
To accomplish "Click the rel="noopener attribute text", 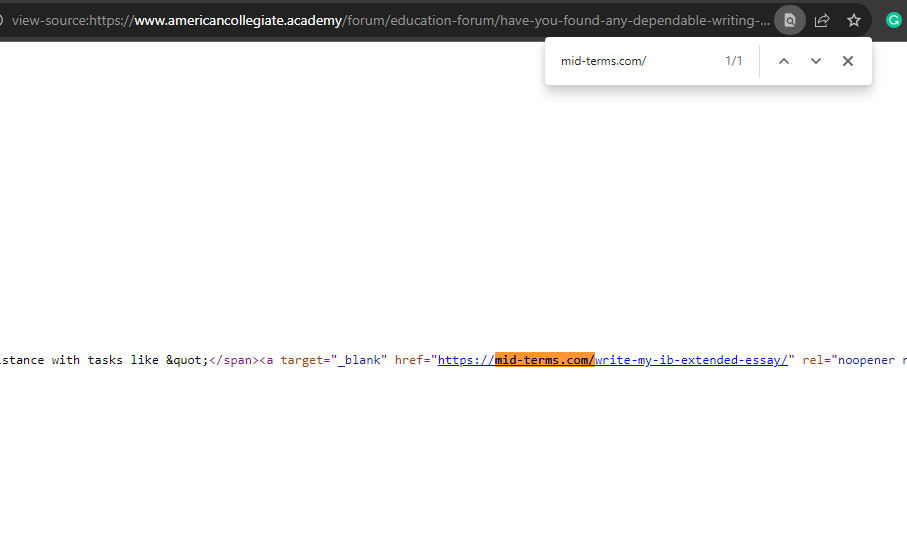I will (x=849, y=360).
